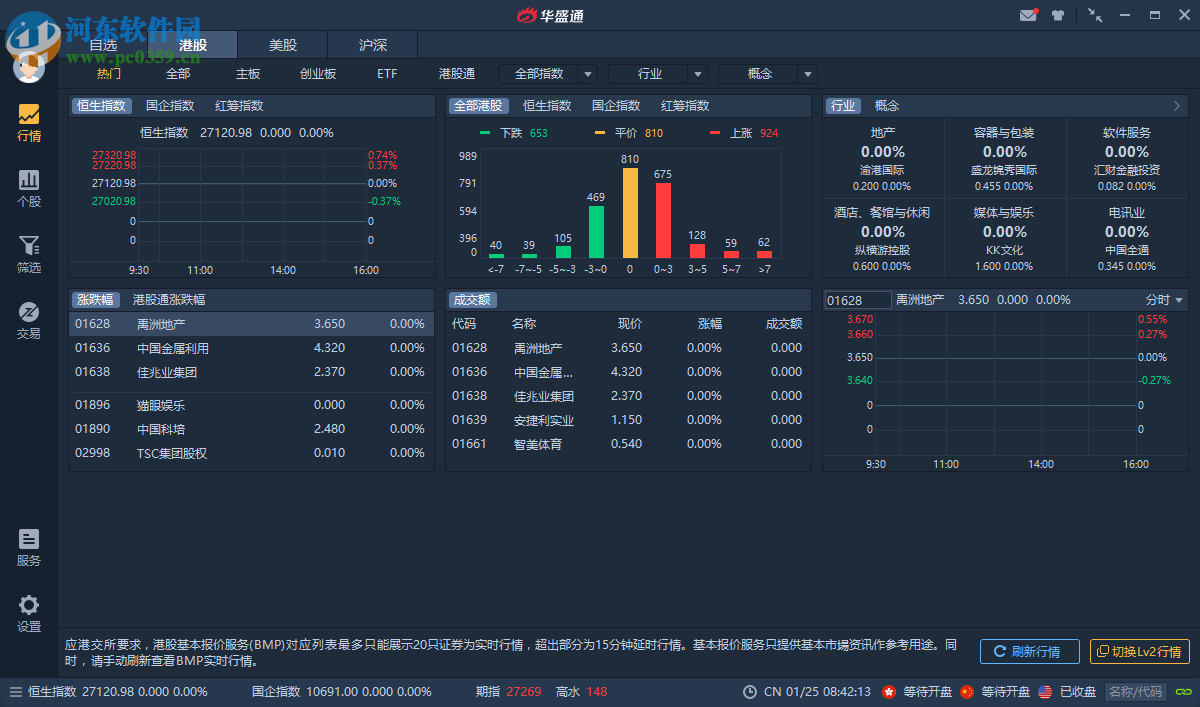Image resolution: width=1200 pixels, height=707 pixels.
Task: Switch to the 美股 market tab
Action: pos(281,44)
